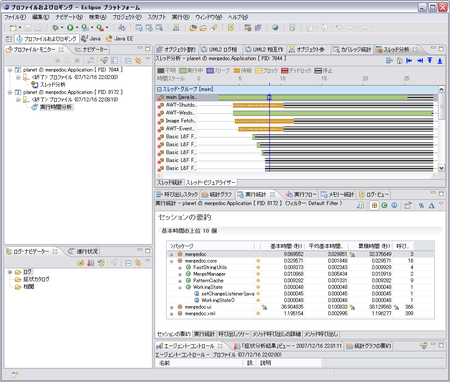Click the search flashlight icon in main toolbar

(213, 28)
